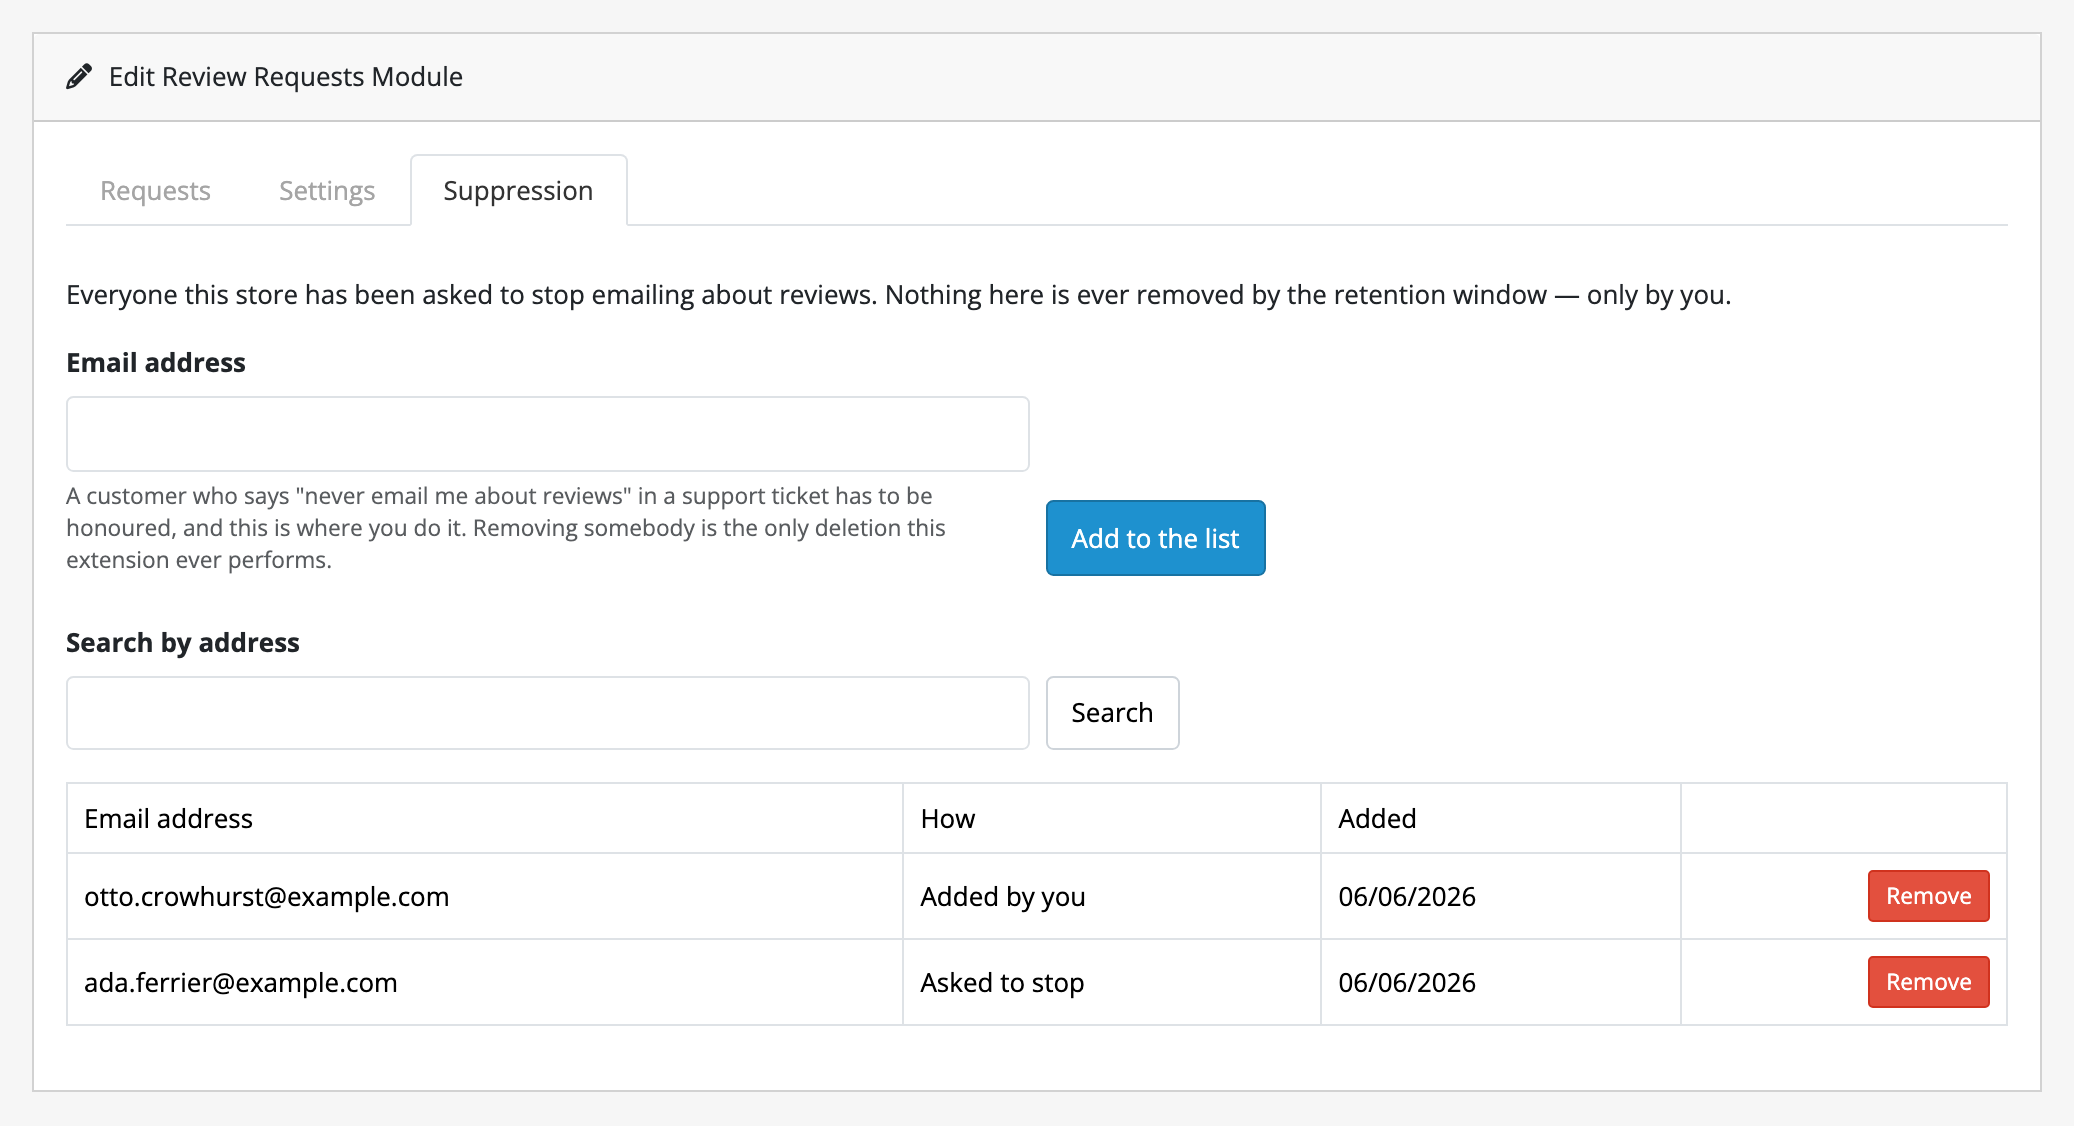Click the Search button
This screenshot has height=1126, width=2074.
point(1112,713)
